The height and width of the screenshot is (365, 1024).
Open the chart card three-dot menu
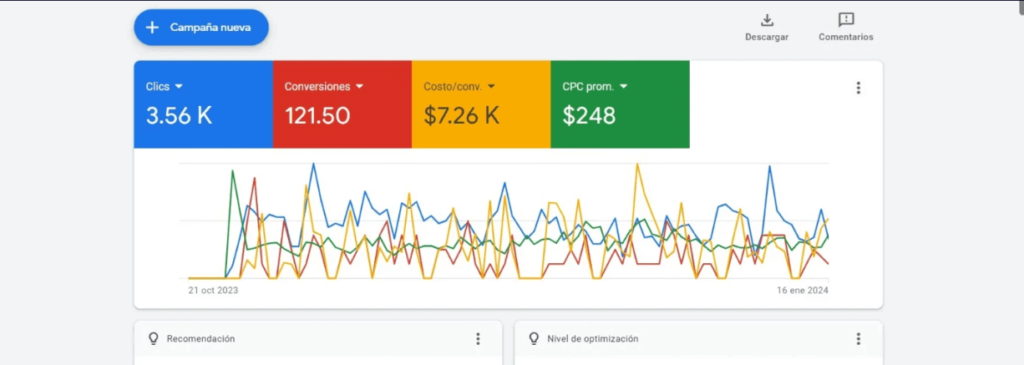[859, 87]
